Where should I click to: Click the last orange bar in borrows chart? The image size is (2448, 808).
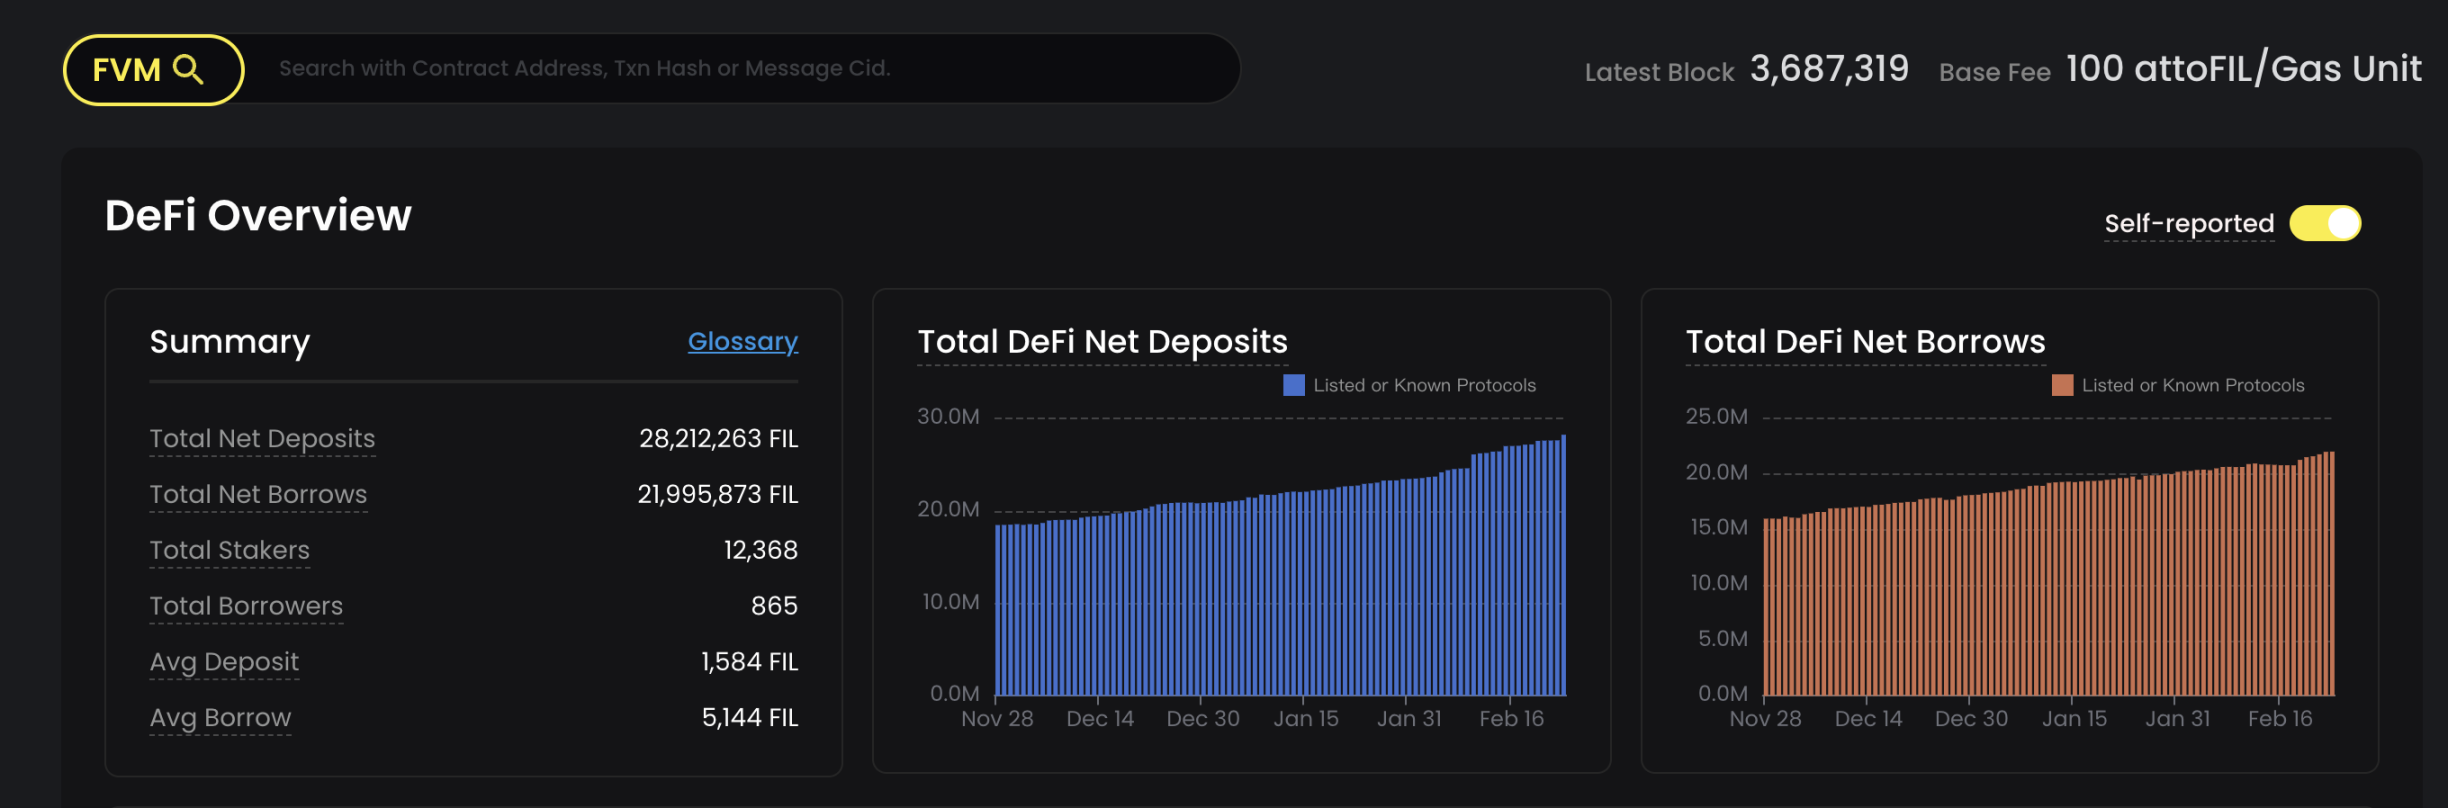[2331, 575]
